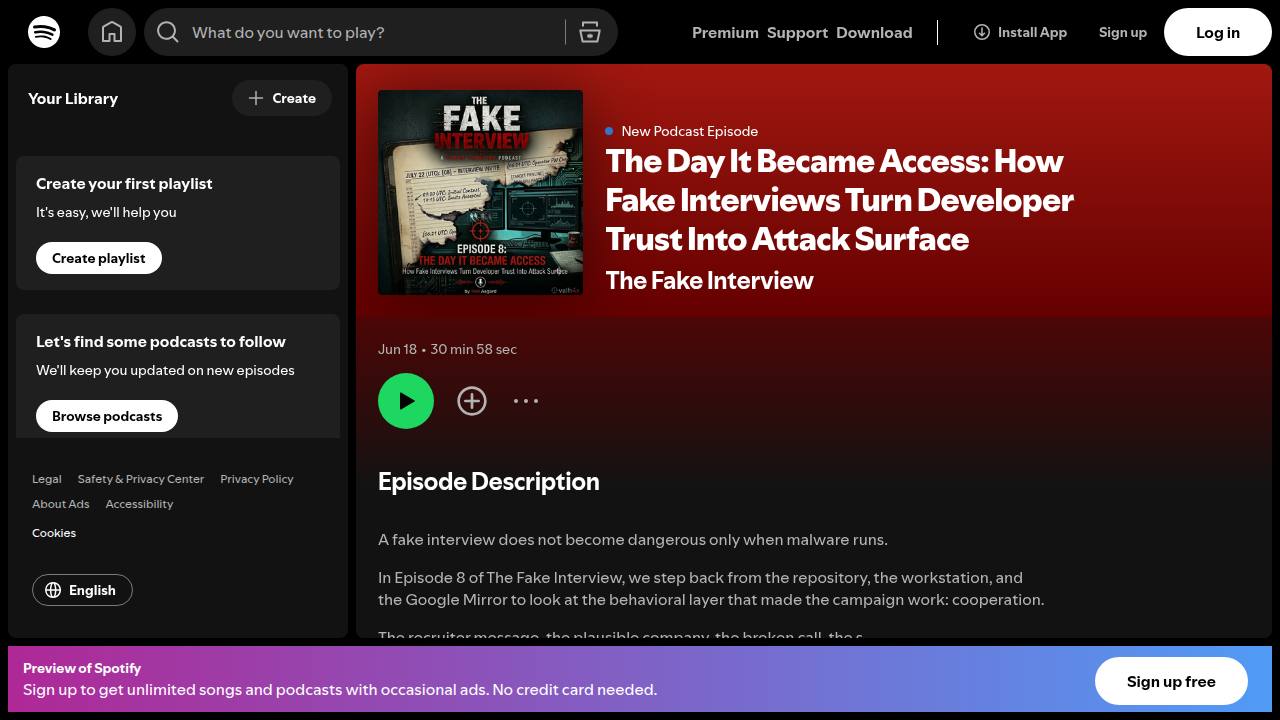Open the Legal link

pos(46,479)
